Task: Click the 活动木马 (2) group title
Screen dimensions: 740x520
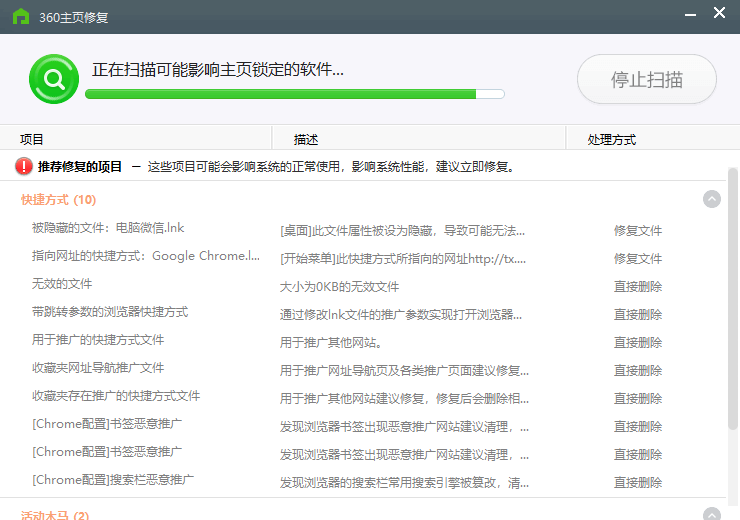Action: click(x=55, y=515)
